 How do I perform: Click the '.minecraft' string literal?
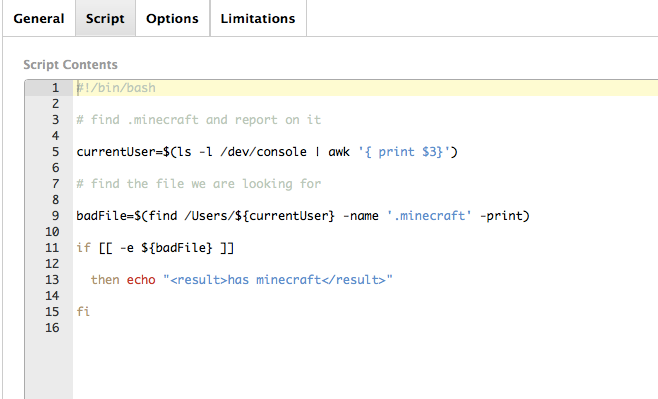click(x=429, y=216)
